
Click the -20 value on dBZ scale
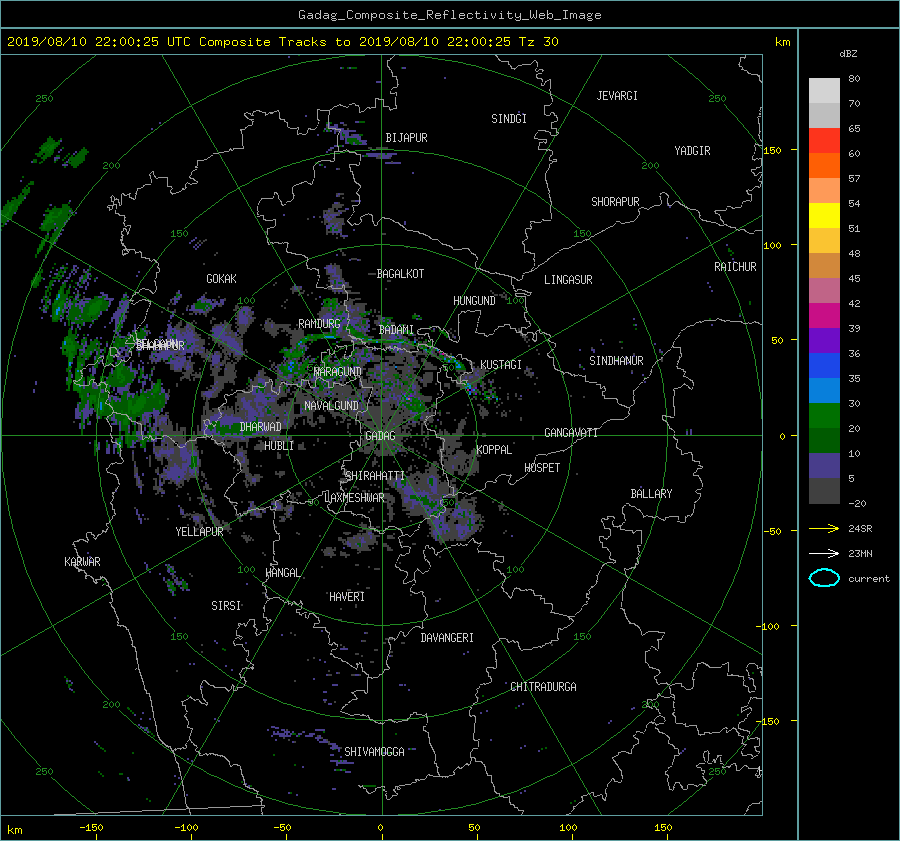click(x=857, y=503)
